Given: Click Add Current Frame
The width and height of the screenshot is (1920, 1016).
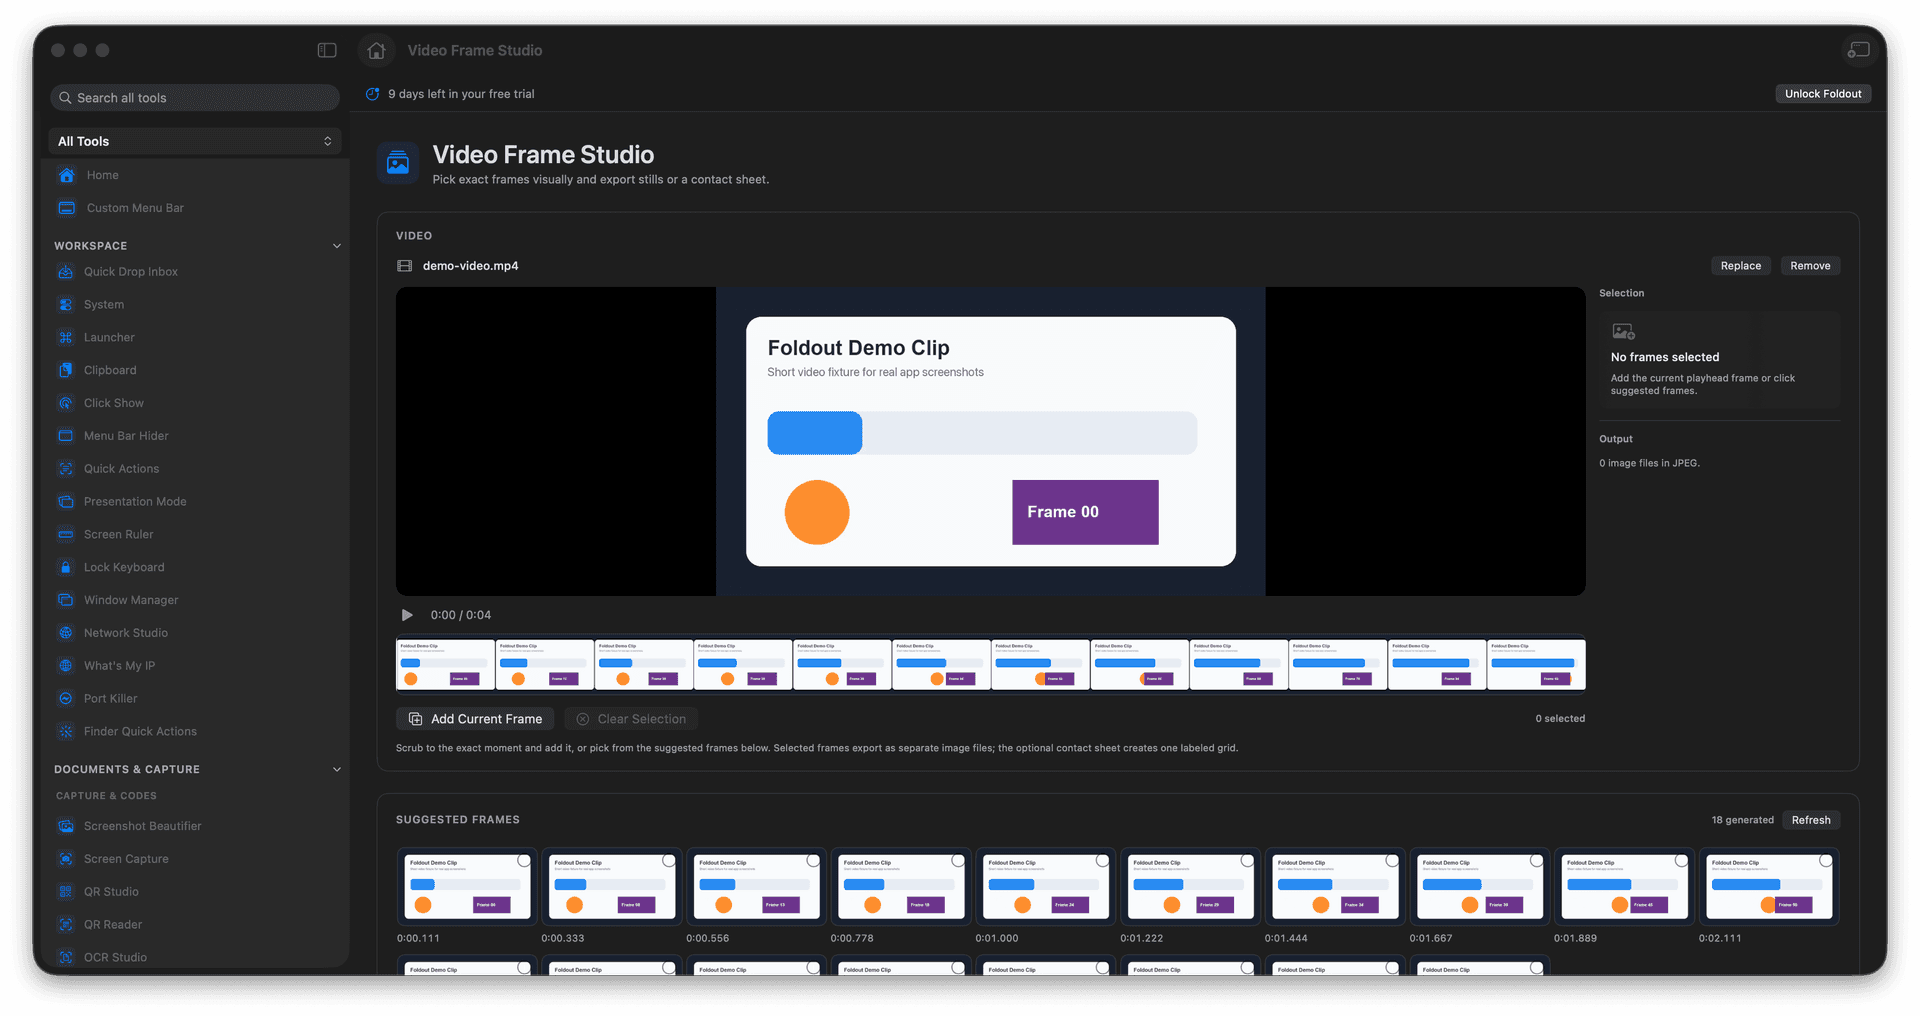Looking at the screenshot, I should (x=475, y=719).
